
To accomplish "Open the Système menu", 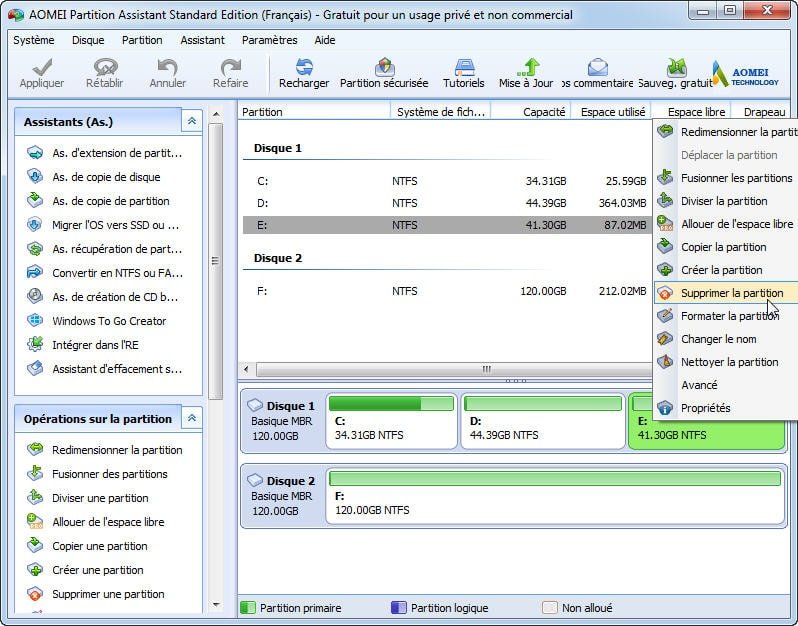I will (x=34, y=40).
